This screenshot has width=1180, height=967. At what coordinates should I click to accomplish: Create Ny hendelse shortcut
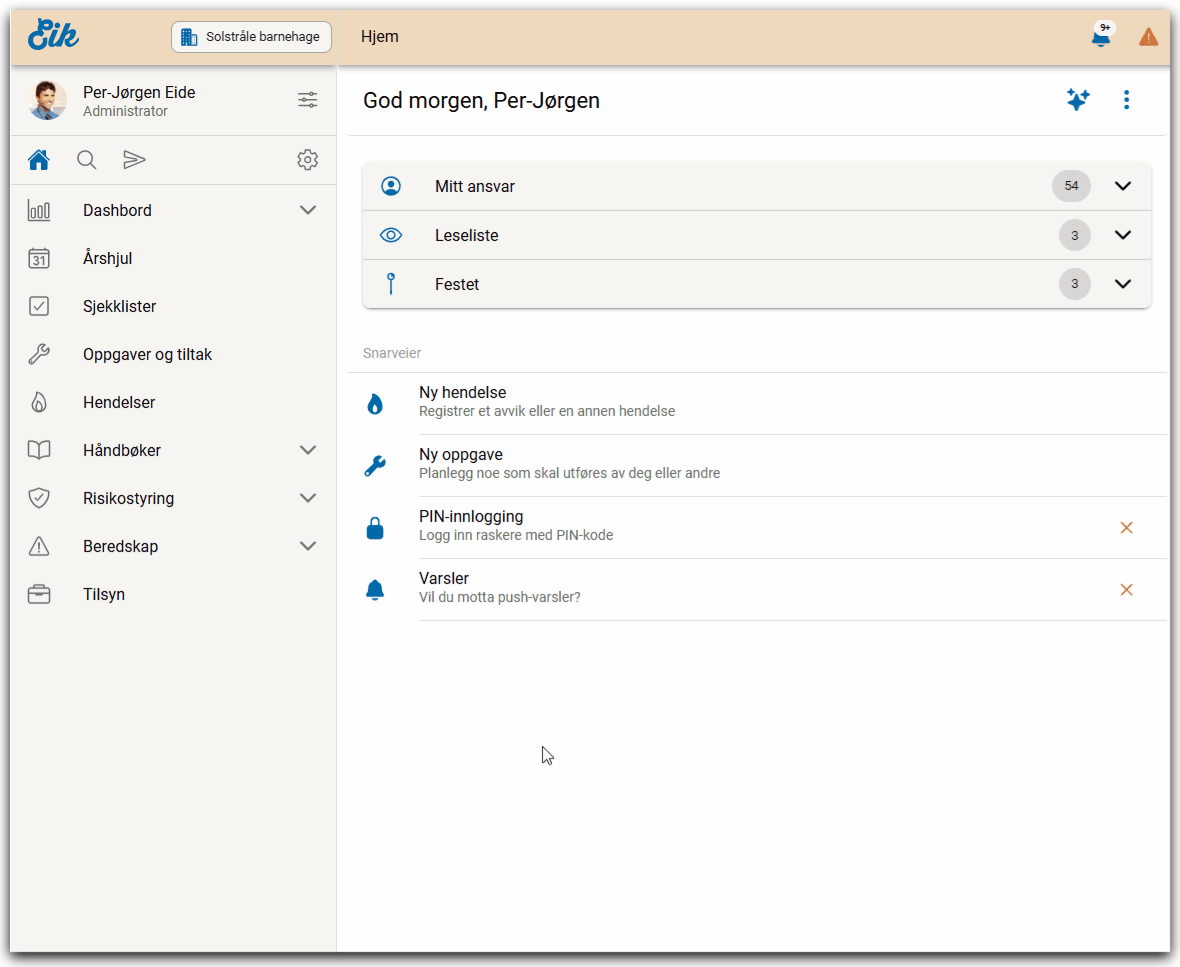pyautogui.click(x=462, y=402)
